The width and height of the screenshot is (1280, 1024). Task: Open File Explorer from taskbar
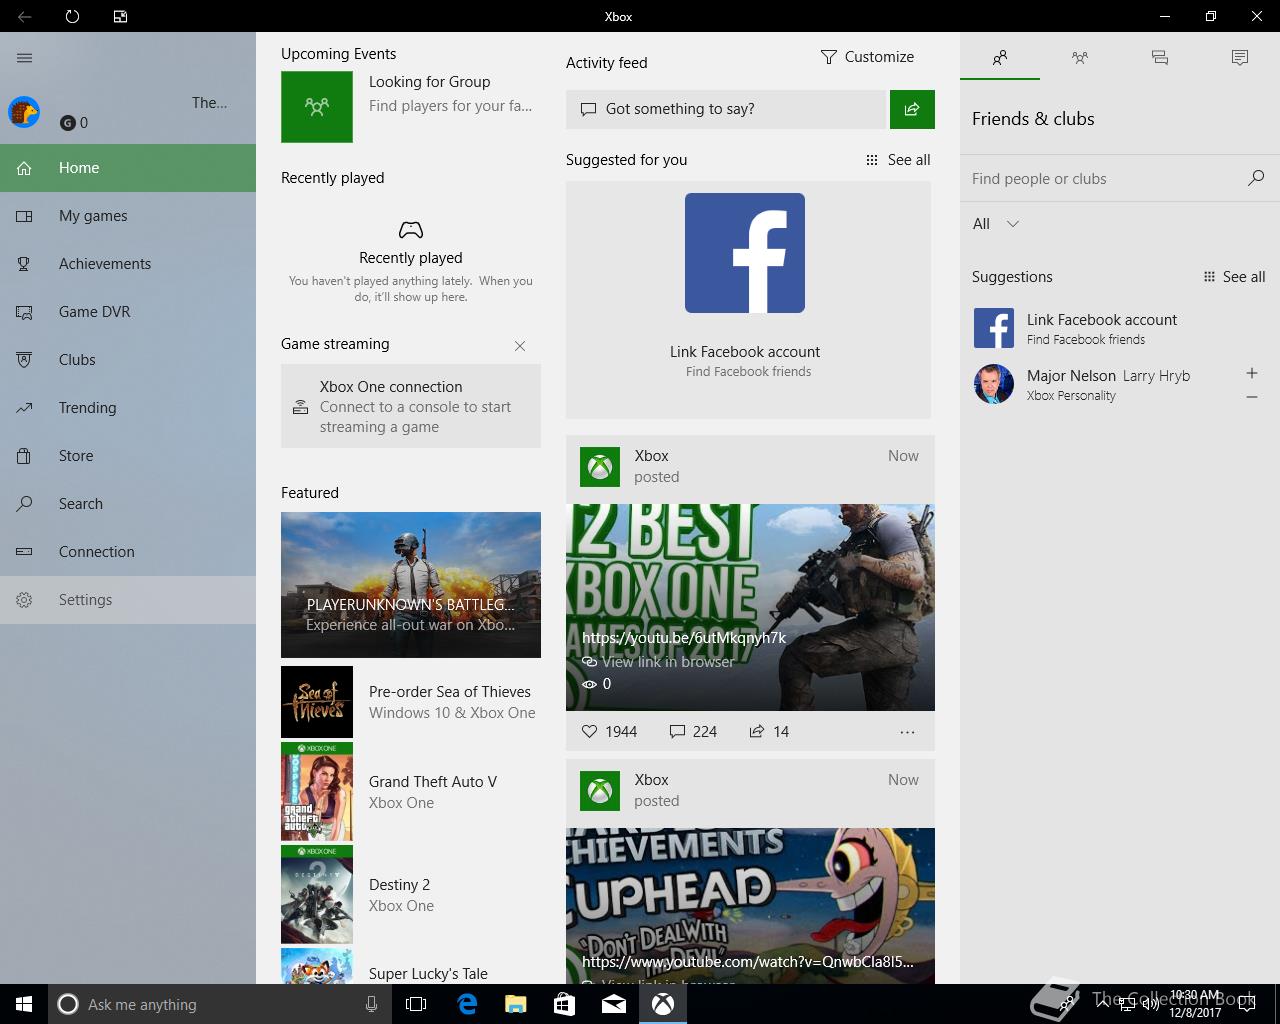(516, 1004)
